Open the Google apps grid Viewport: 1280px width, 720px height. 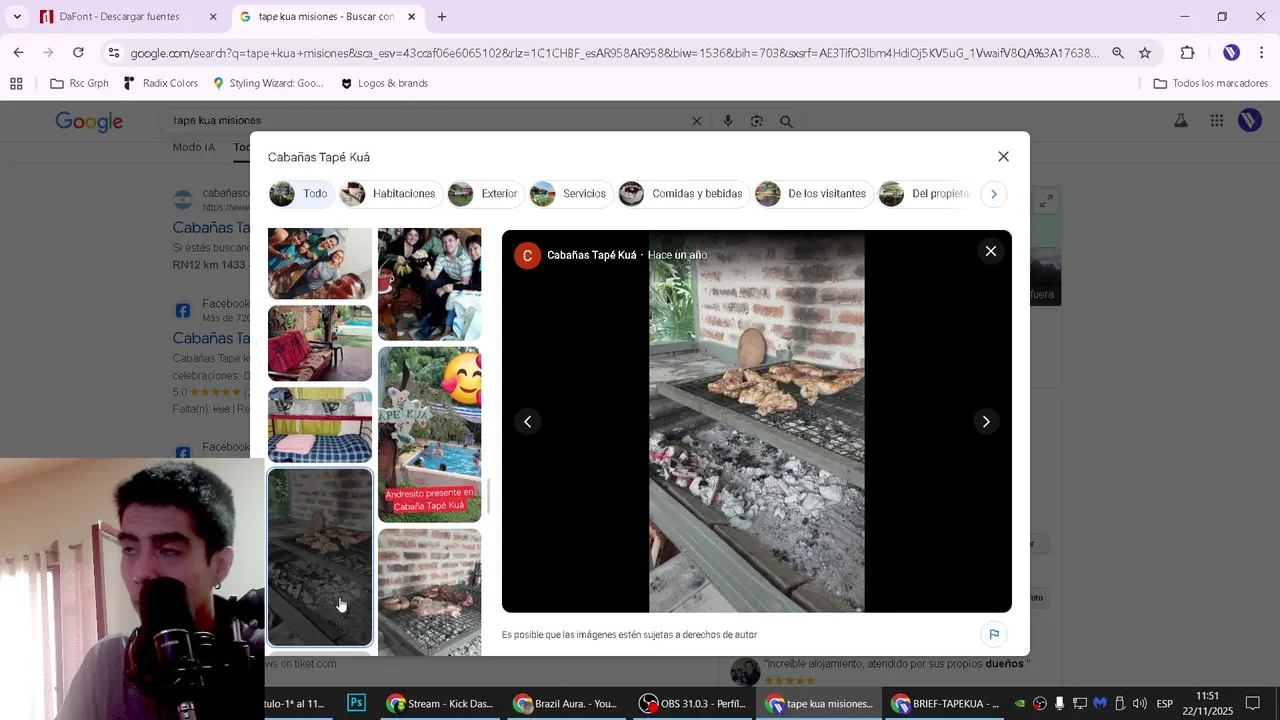coord(1216,121)
